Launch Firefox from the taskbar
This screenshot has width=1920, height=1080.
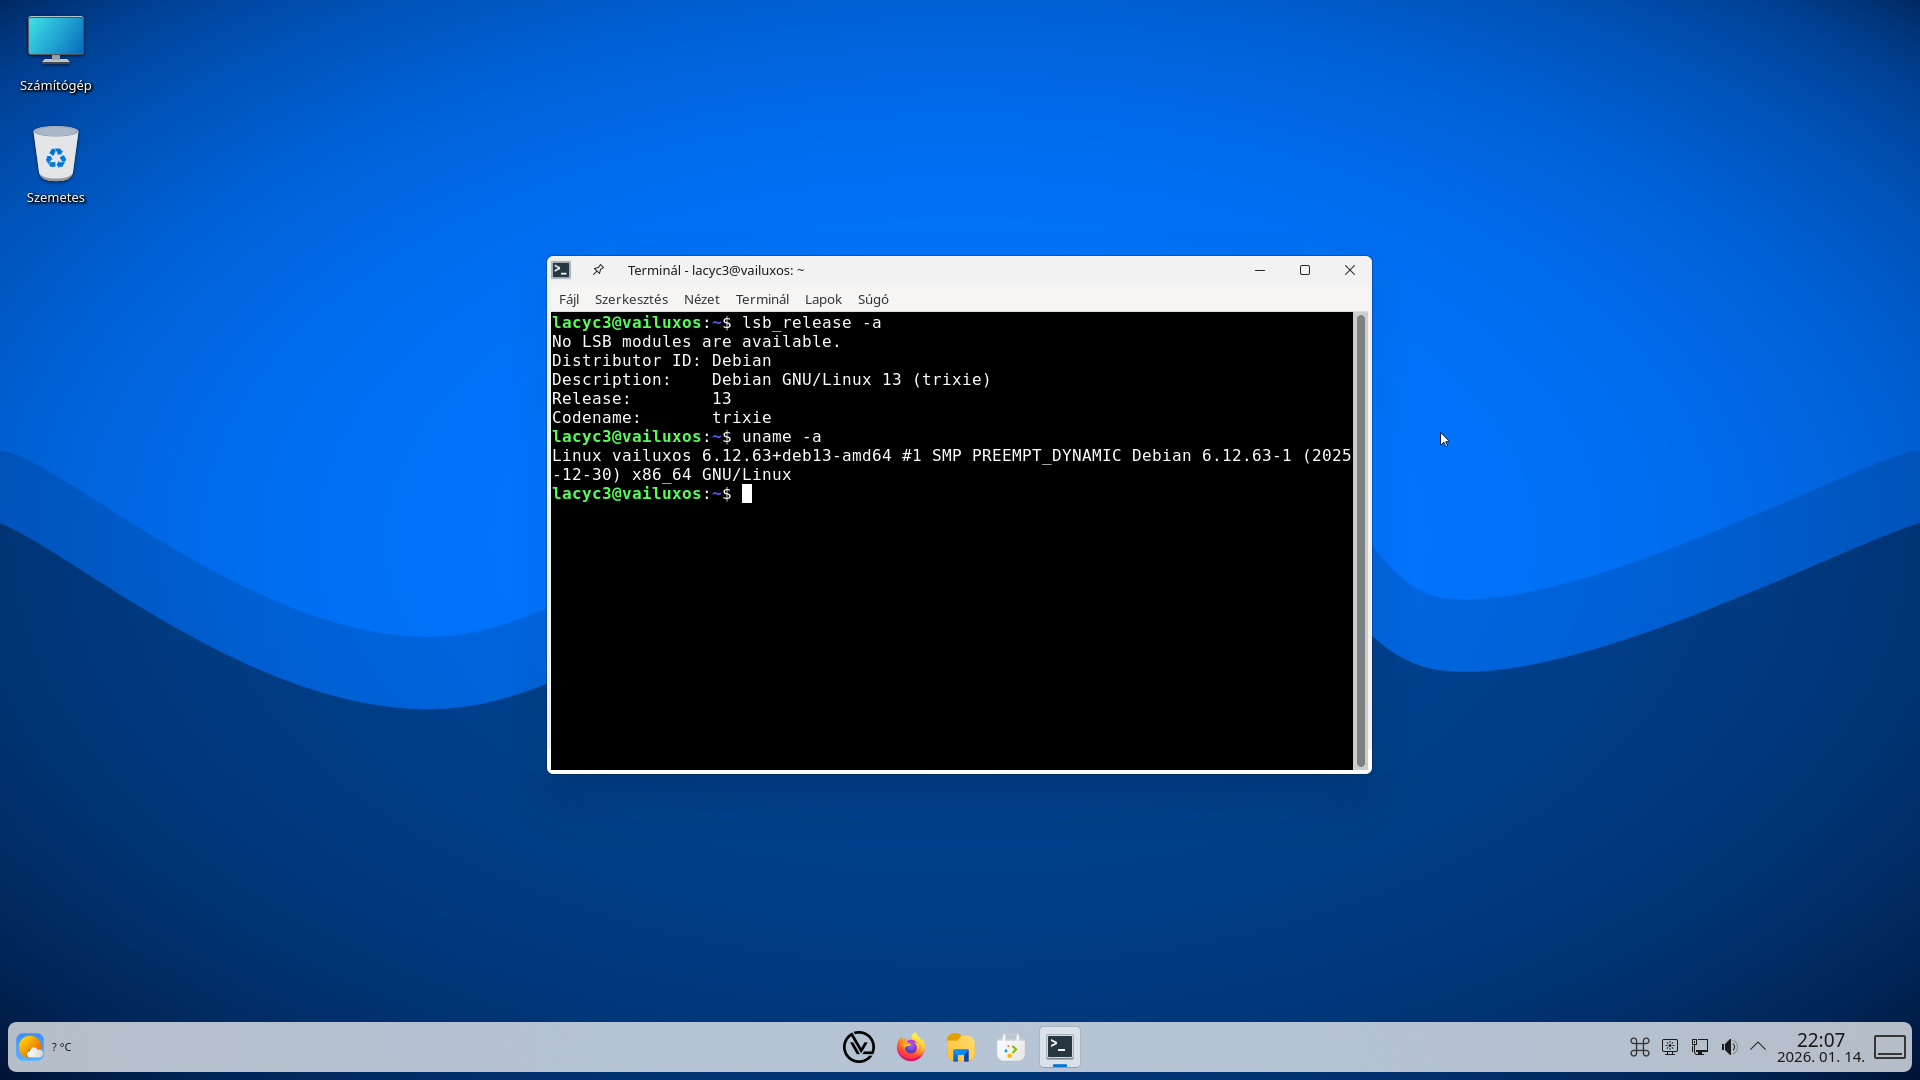[x=910, y=1047]
